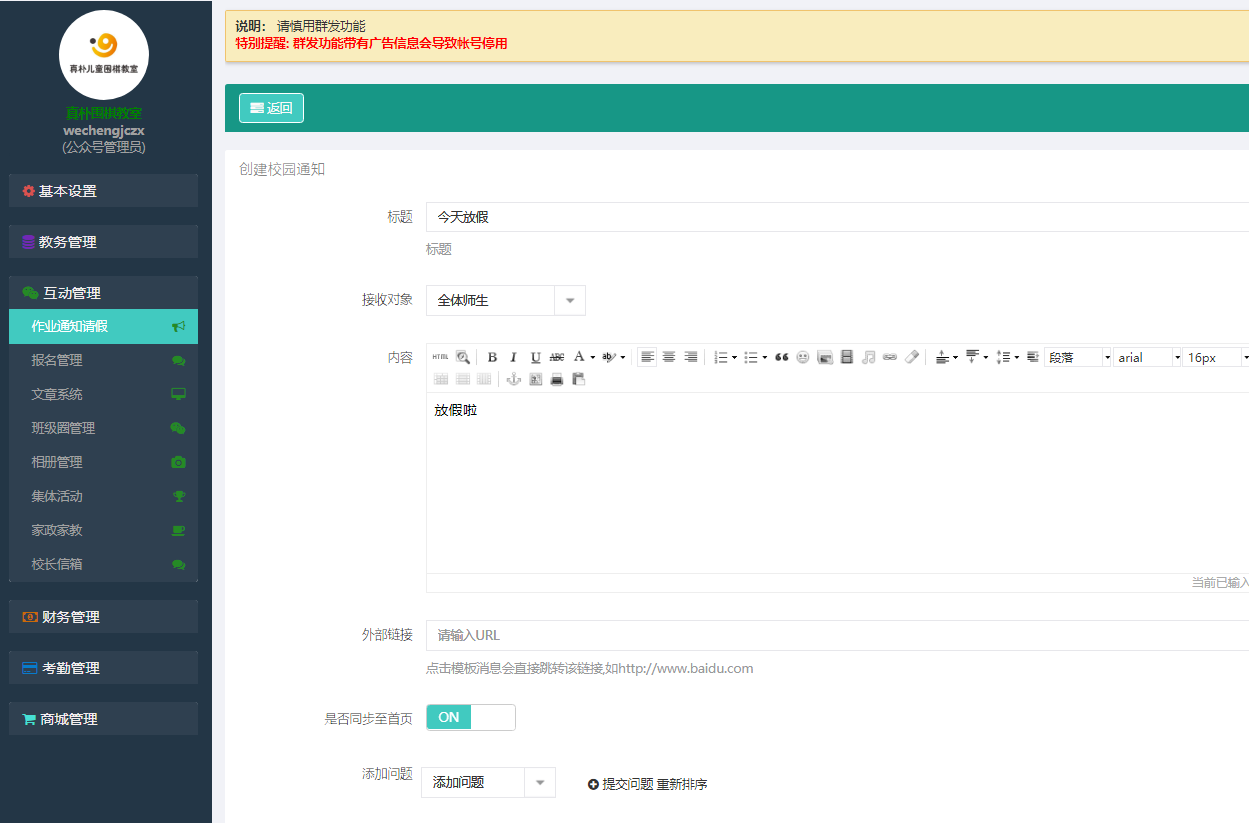Screen dimensions: 1249x823
Task: Insert an unordered bullet list
Action: [751, 357]
